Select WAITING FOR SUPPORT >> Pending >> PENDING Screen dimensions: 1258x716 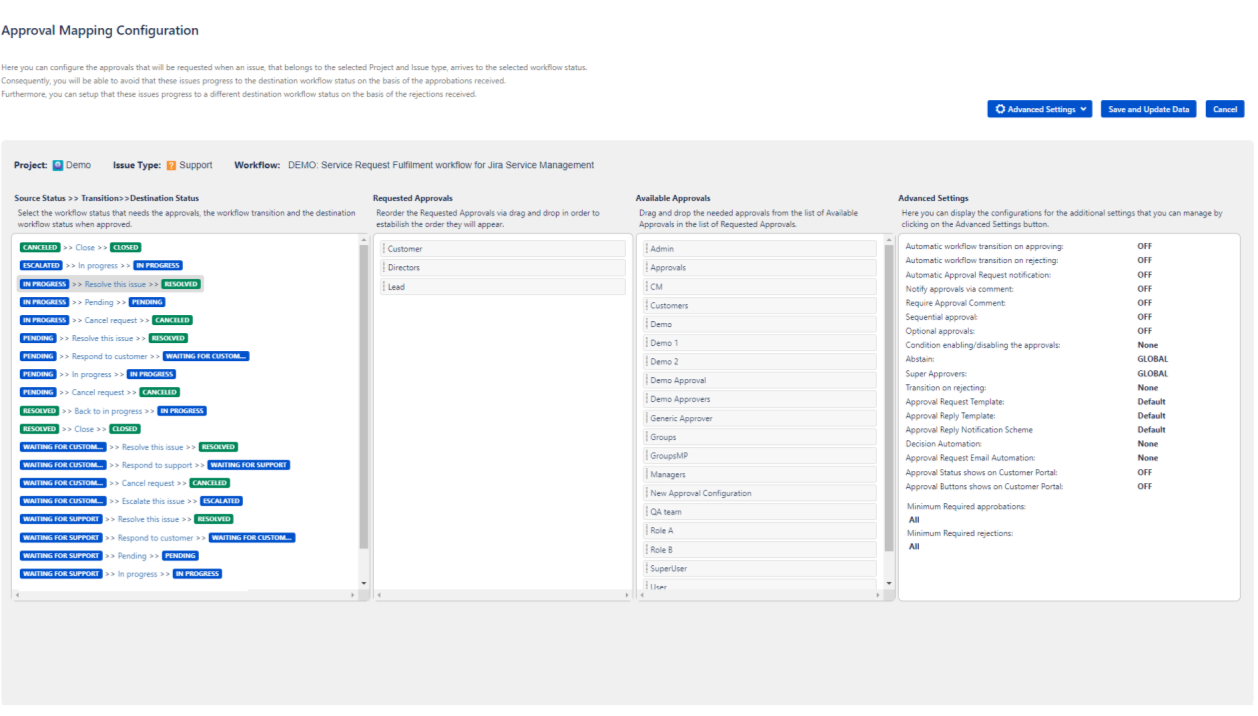[109, 556]
